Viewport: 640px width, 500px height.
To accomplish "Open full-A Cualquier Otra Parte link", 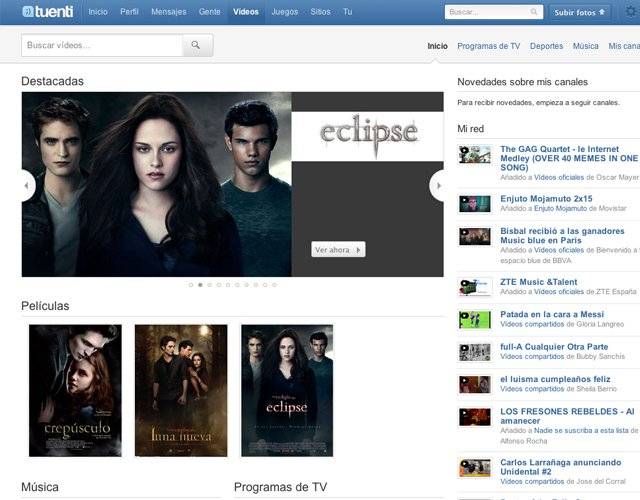I will 554,347.
